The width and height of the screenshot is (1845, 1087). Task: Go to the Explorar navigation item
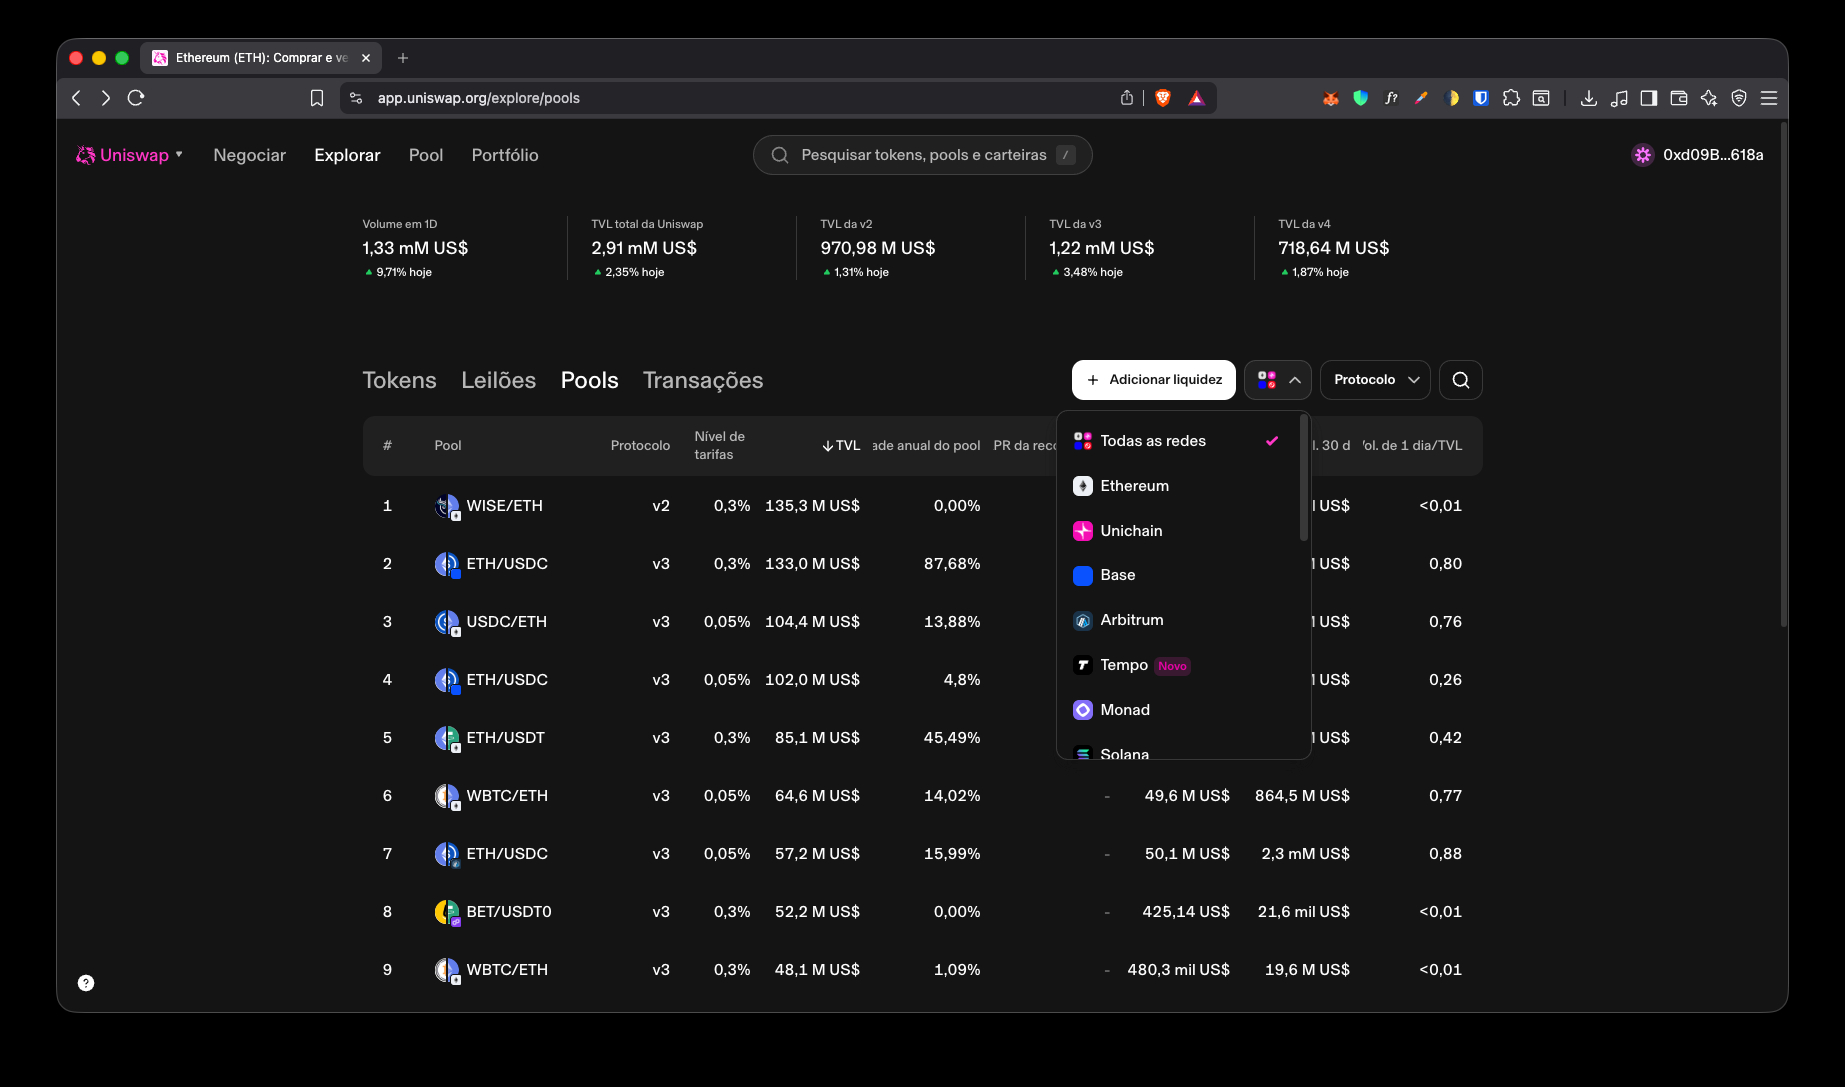point(347,155)
